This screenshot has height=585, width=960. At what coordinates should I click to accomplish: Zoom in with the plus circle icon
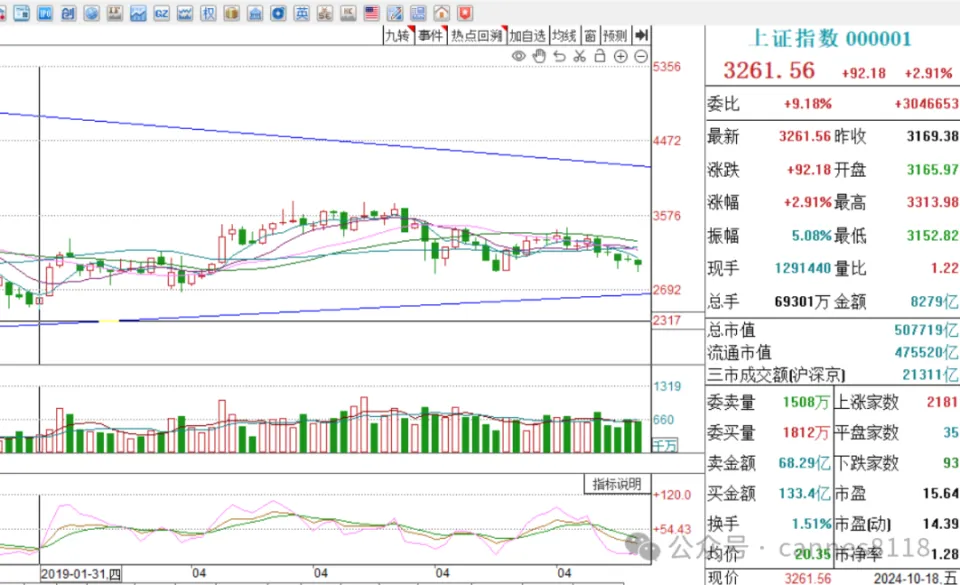620,56
